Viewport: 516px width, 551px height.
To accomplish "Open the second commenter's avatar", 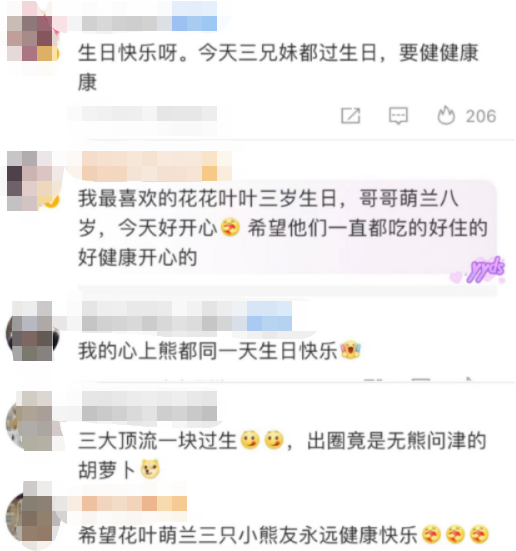I will point(32,181).
